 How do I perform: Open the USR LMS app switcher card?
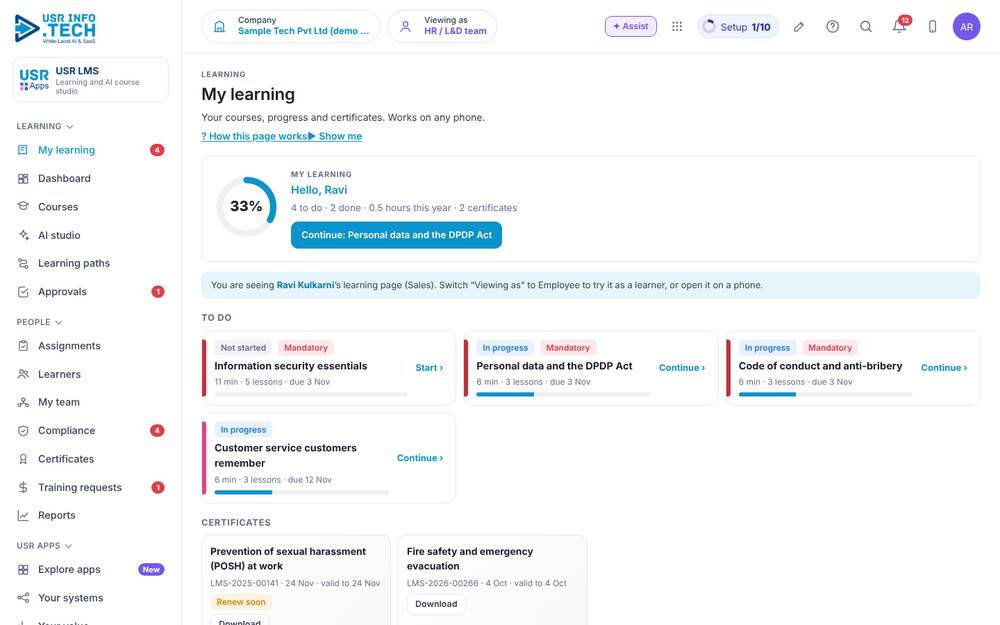click(91, 80)
